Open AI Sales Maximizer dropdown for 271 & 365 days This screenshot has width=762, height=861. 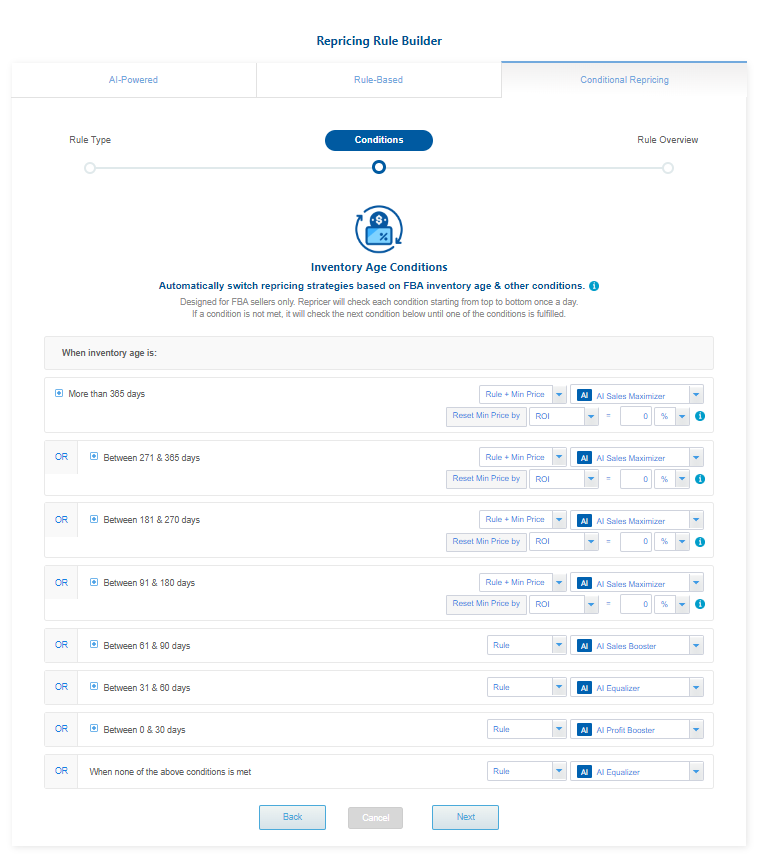637,457
